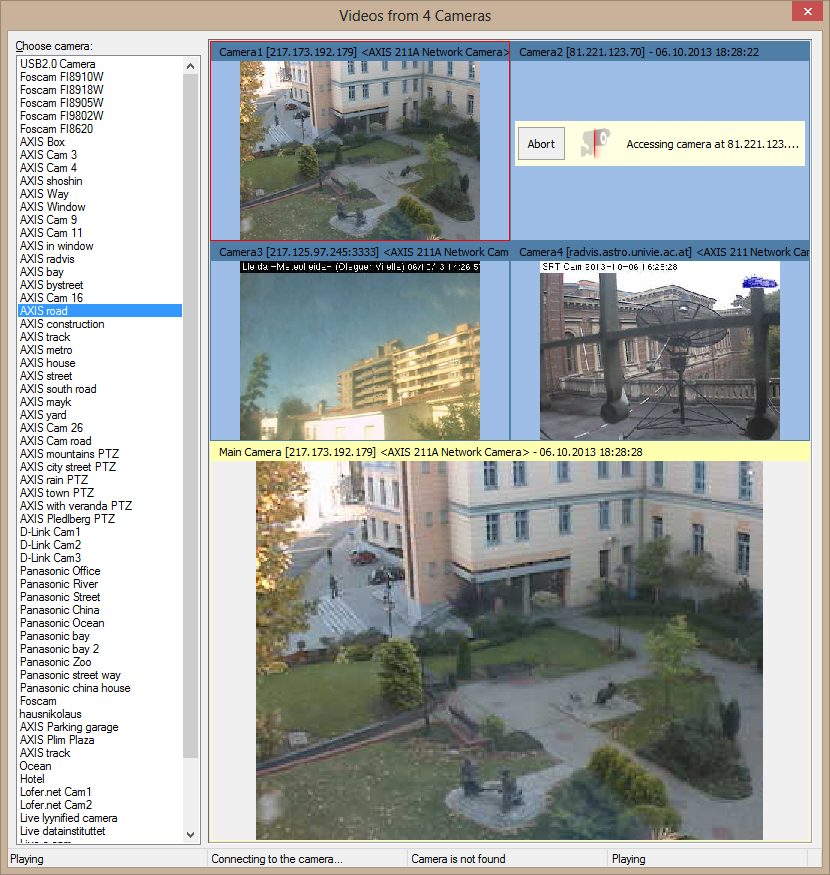This screenshot has height=875, width=830.
Task: Click the Abort button in Camera2 panel
Action: 541,144
